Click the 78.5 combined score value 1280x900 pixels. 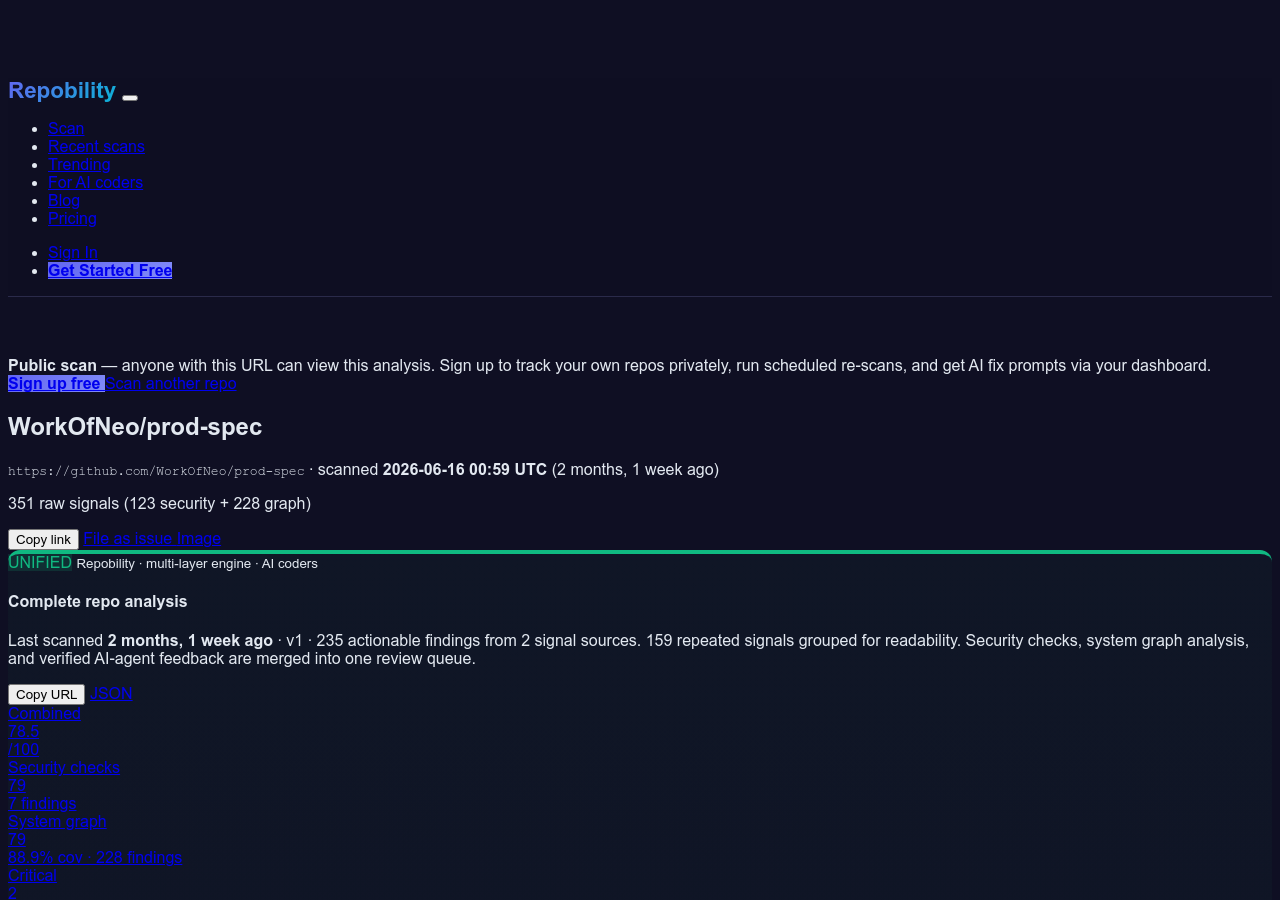23,731
